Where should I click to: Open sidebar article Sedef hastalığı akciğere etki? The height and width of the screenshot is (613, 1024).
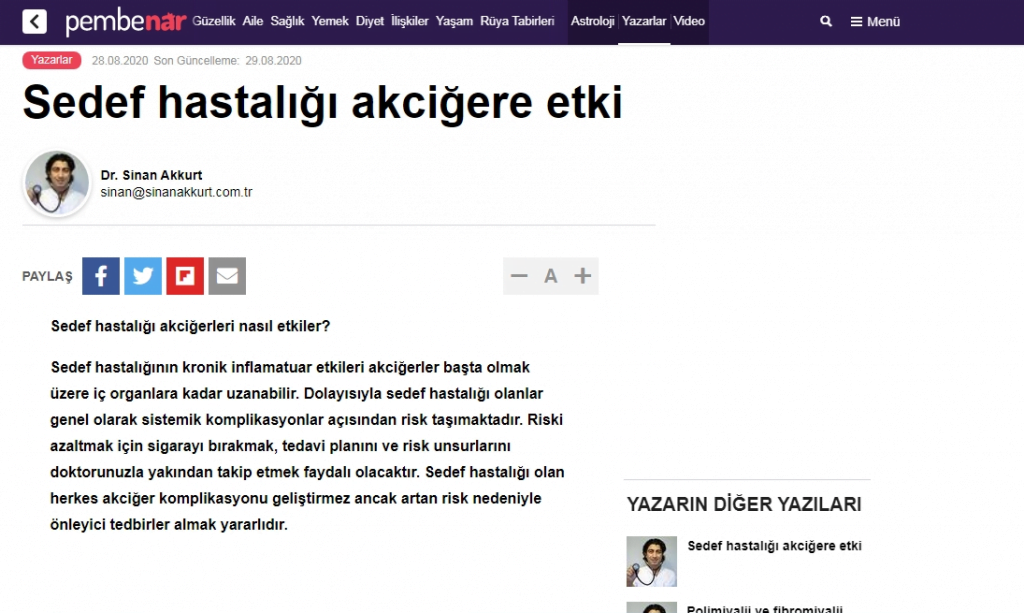point(775,546)
